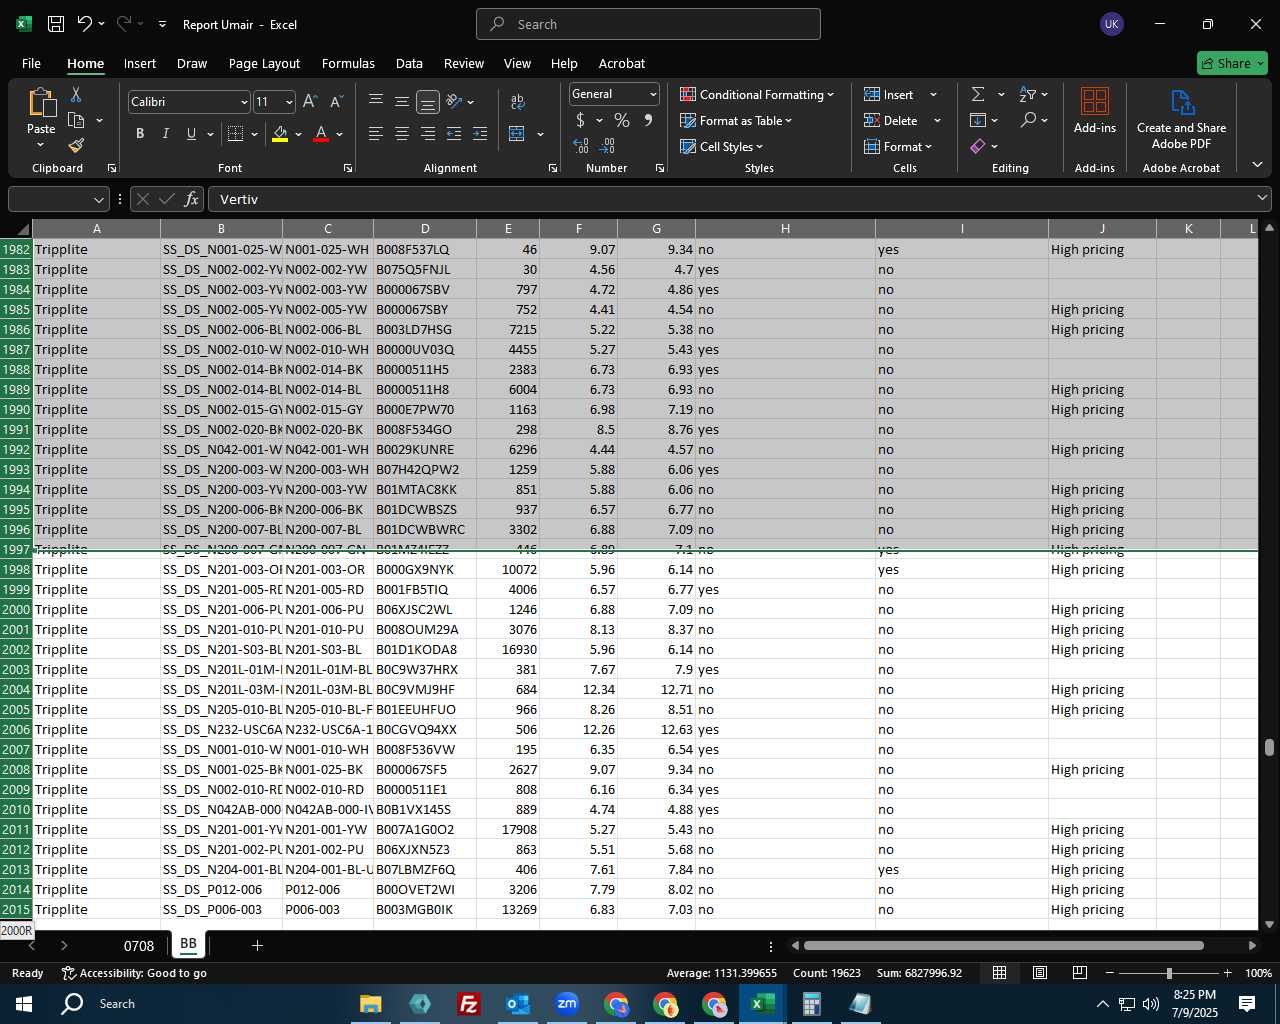Click the Font Color red swatch
The height and width of the screenshot is (1024, 1280).
click(x=321, y=134)
